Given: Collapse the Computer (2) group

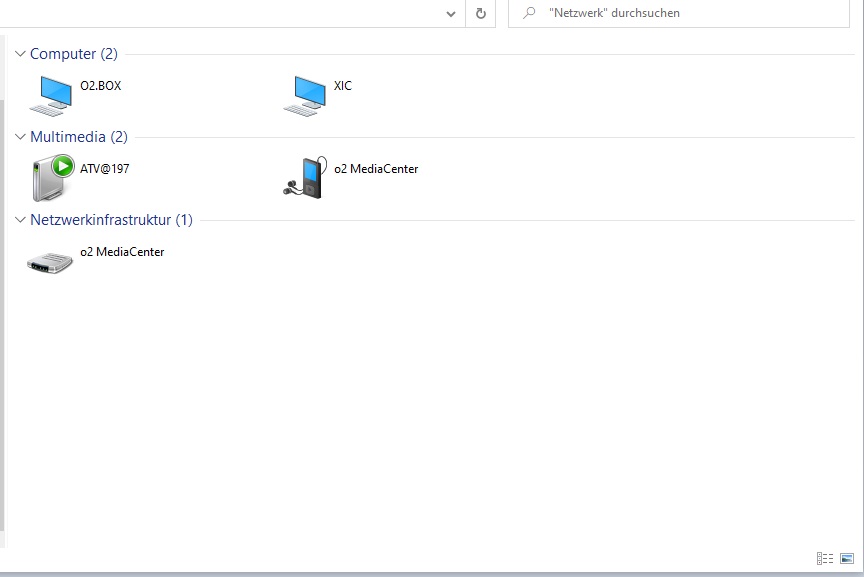Looking at the screenshot, I should 20,54.
